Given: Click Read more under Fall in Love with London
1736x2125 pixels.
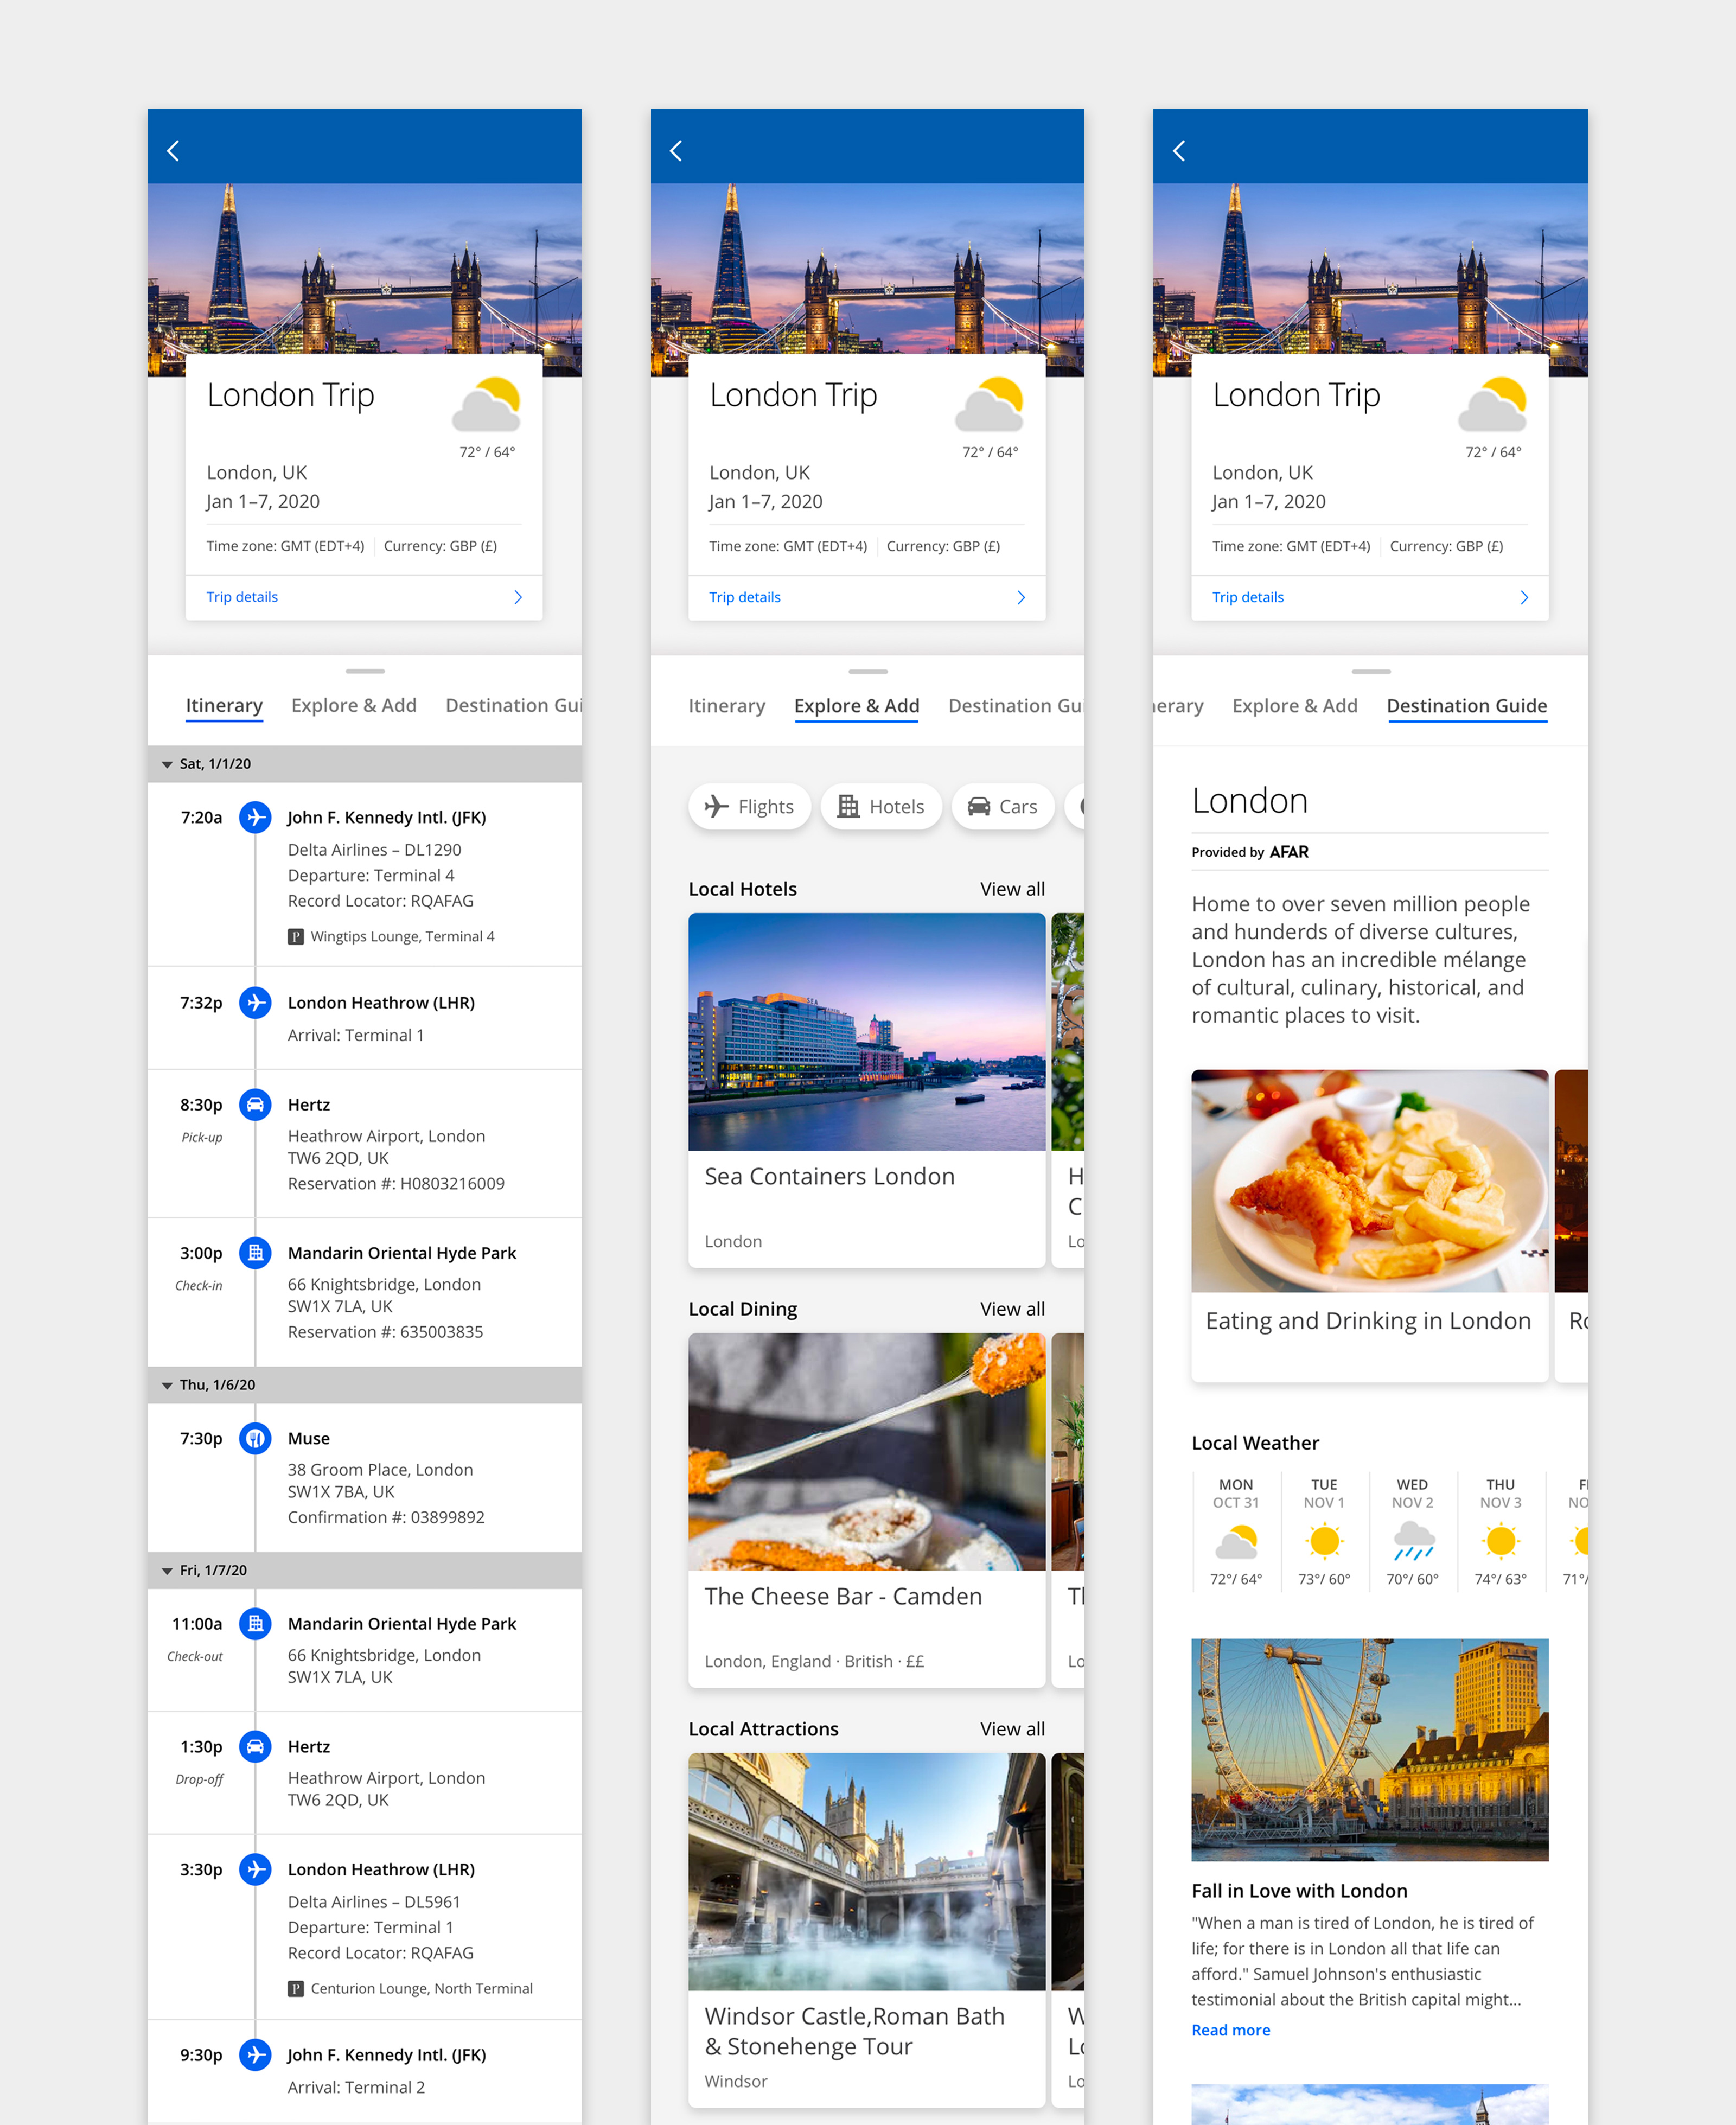Looking at the screenshot, I should coord(1230,2029).
